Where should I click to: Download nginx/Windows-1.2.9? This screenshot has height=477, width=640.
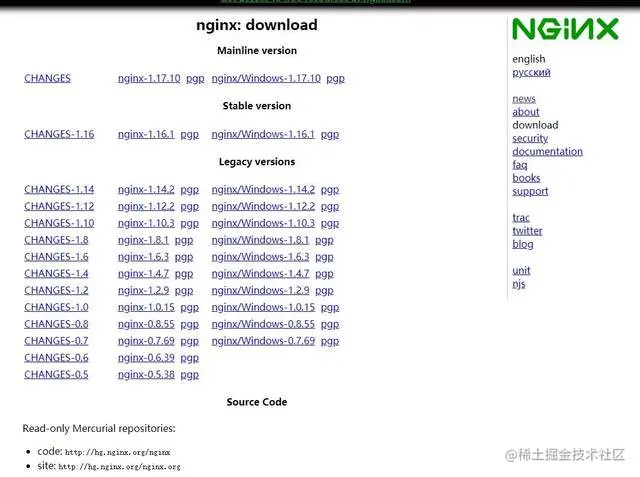pos(260,291)
